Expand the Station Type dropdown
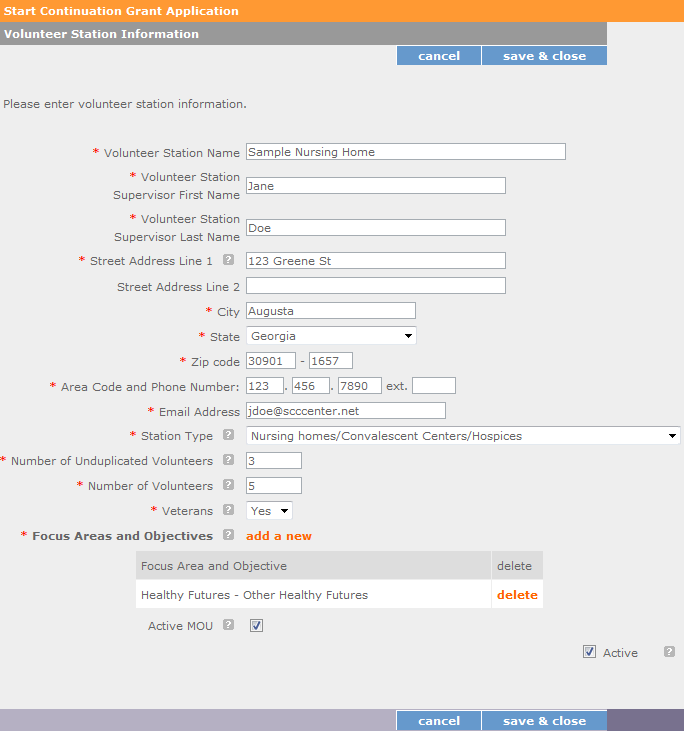 coord(463,436)
